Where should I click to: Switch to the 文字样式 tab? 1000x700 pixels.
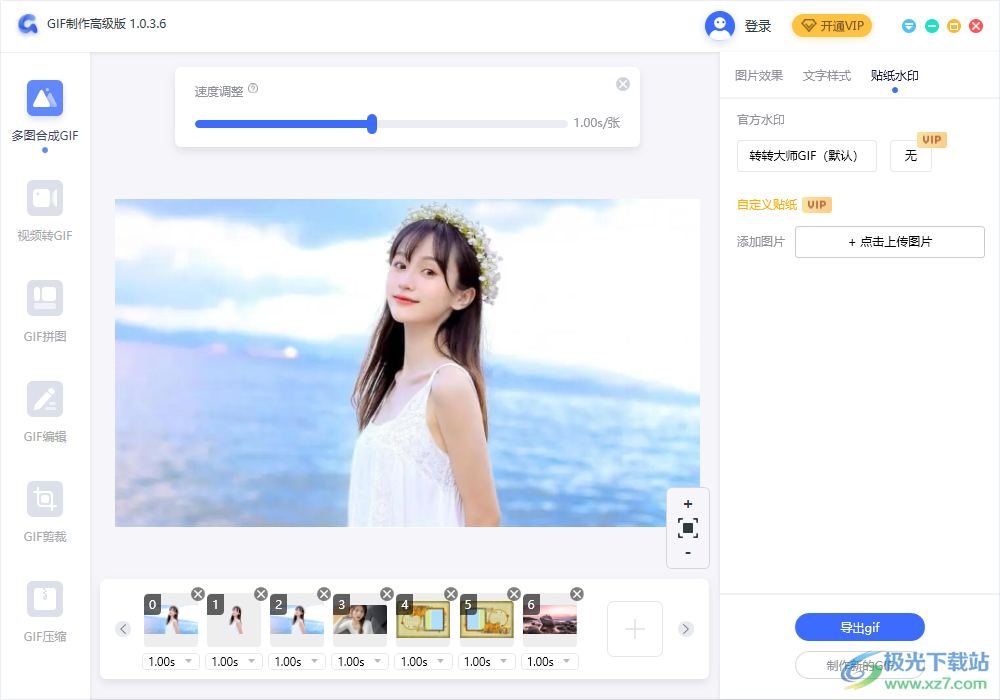click(826, 75)
